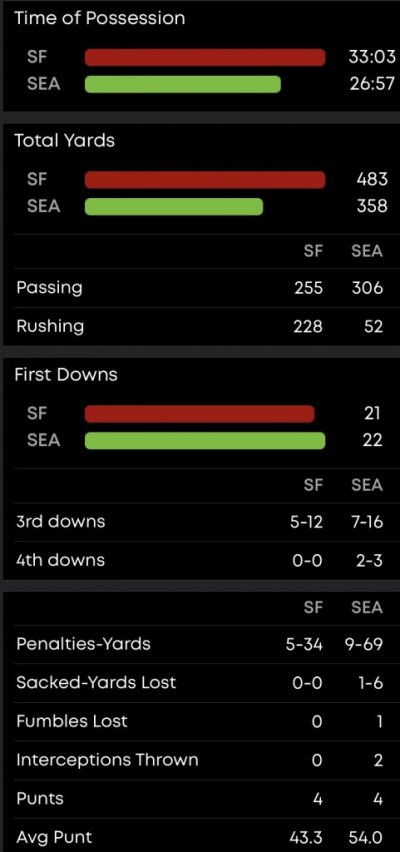Click the SEA green First Downs bar
This screenshot has height=852, width=400.
205,441
